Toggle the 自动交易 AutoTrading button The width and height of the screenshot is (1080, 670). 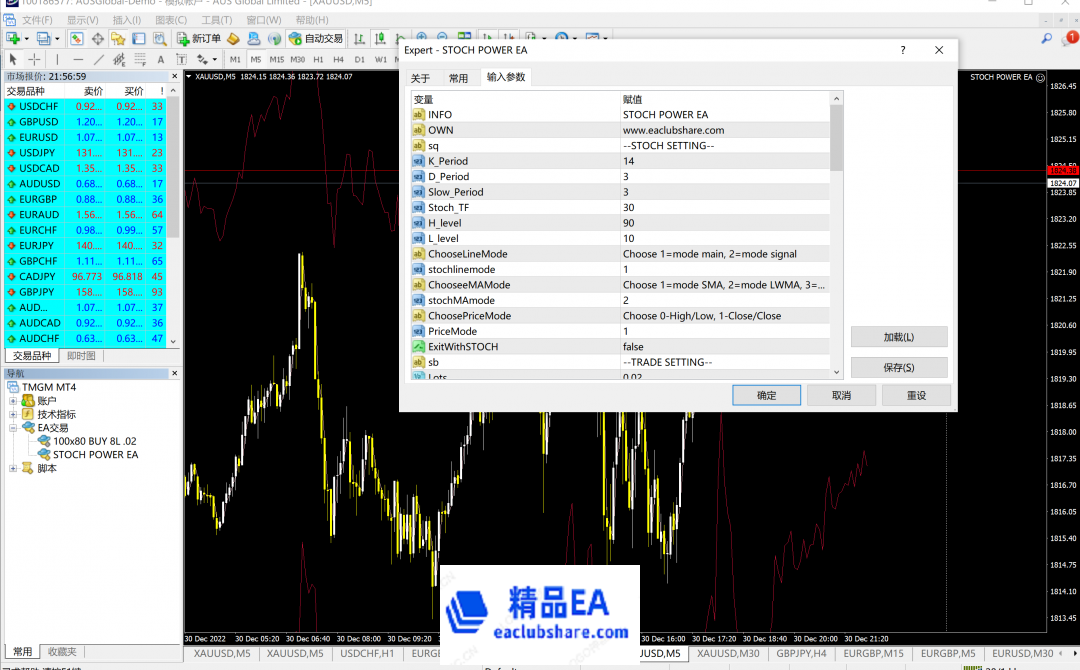[x=315, y=37]
